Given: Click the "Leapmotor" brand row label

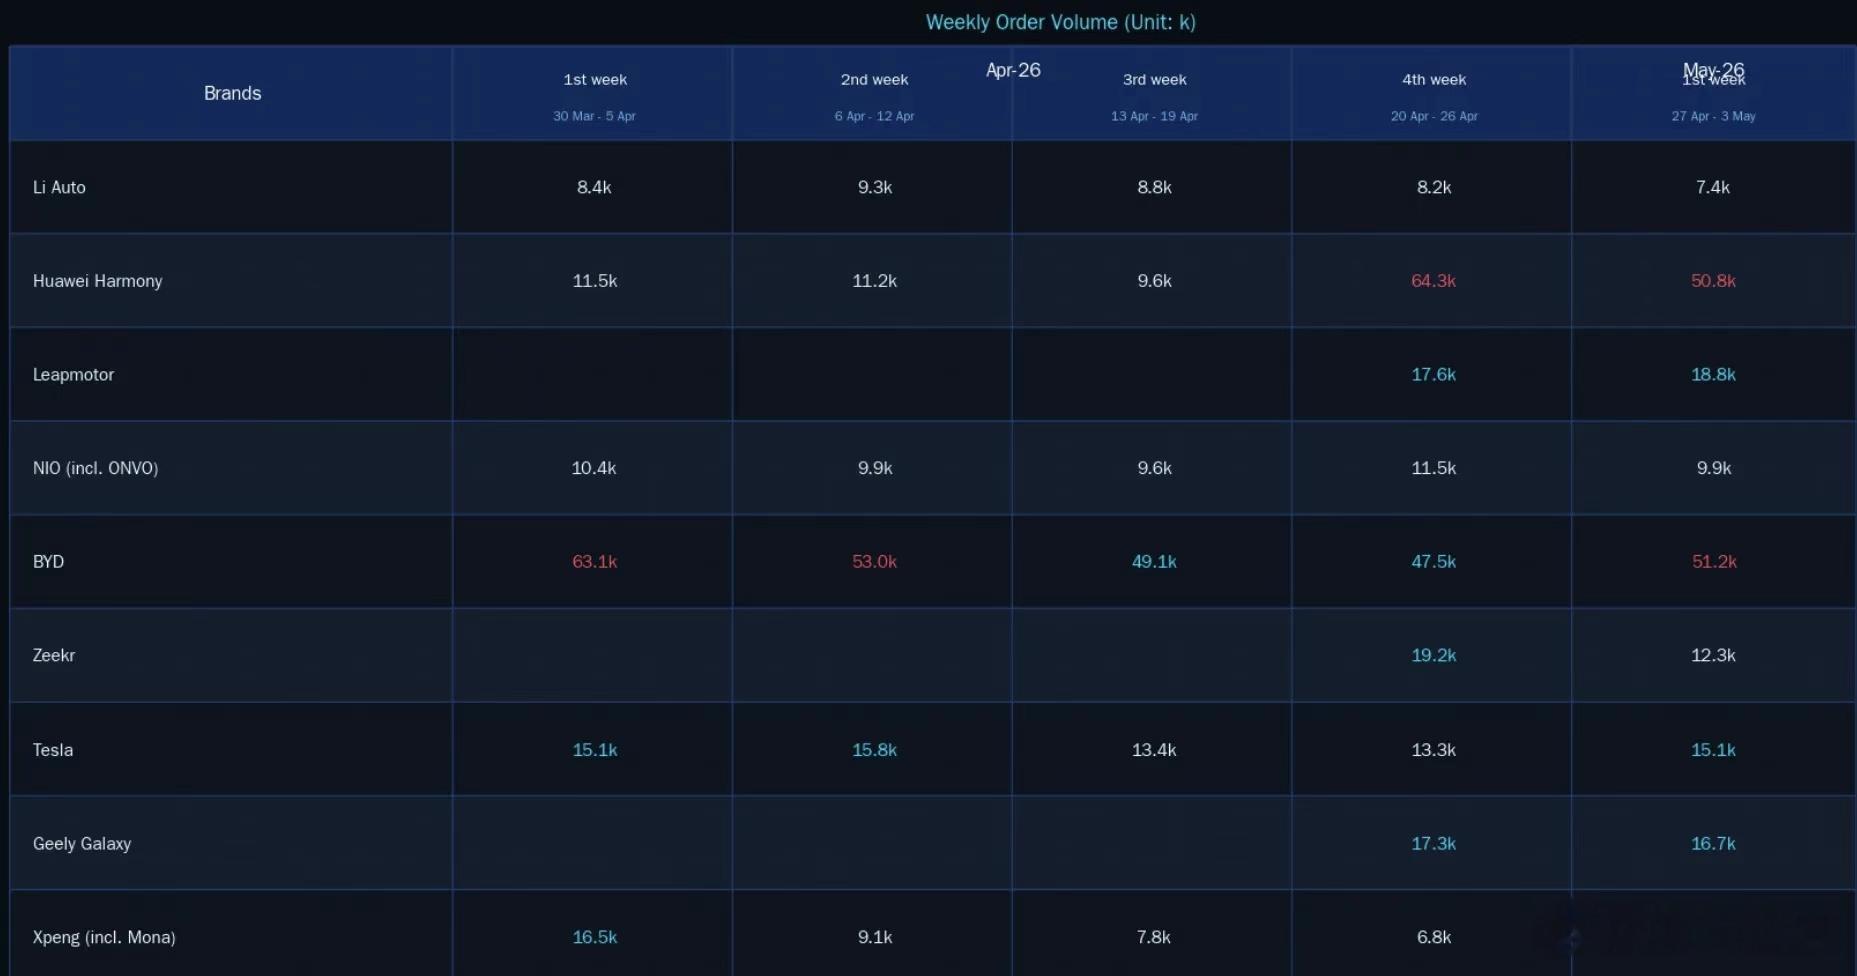Looking at the screenshot, I should click(x=73, y=375).
